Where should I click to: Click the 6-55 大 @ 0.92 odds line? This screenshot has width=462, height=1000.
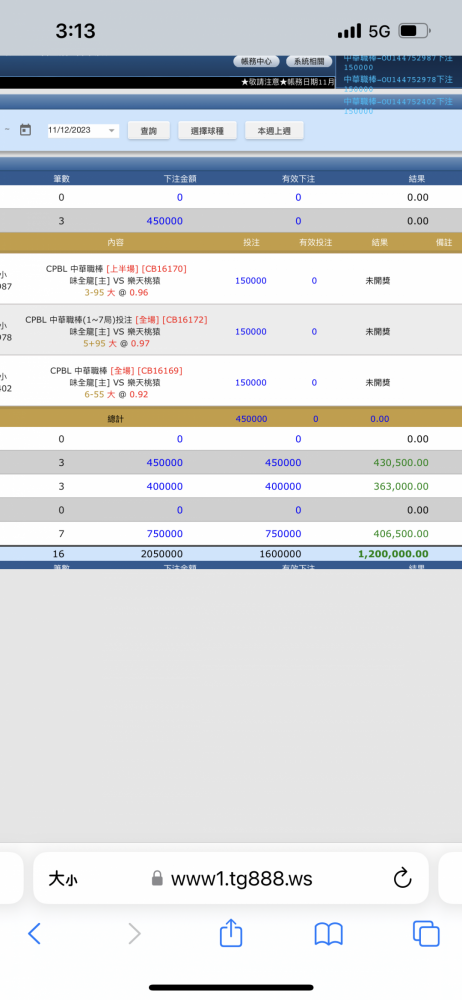pos(116,395)
